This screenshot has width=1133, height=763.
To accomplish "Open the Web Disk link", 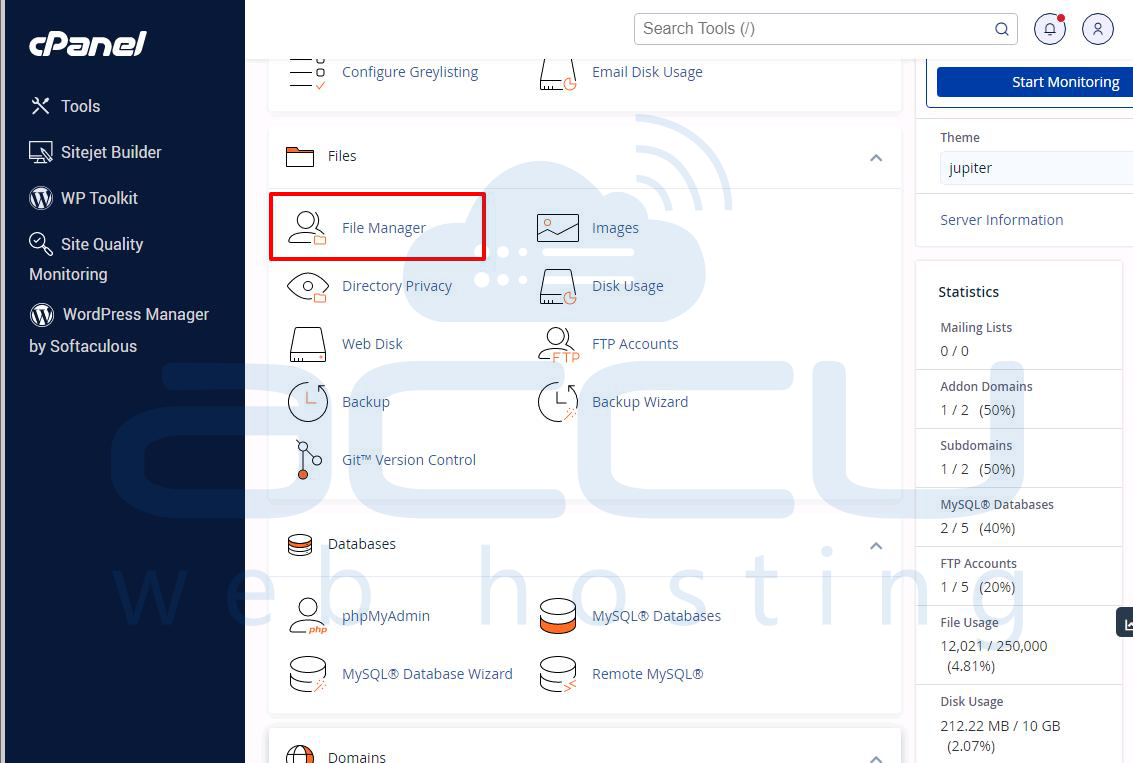I will [372, 344].
